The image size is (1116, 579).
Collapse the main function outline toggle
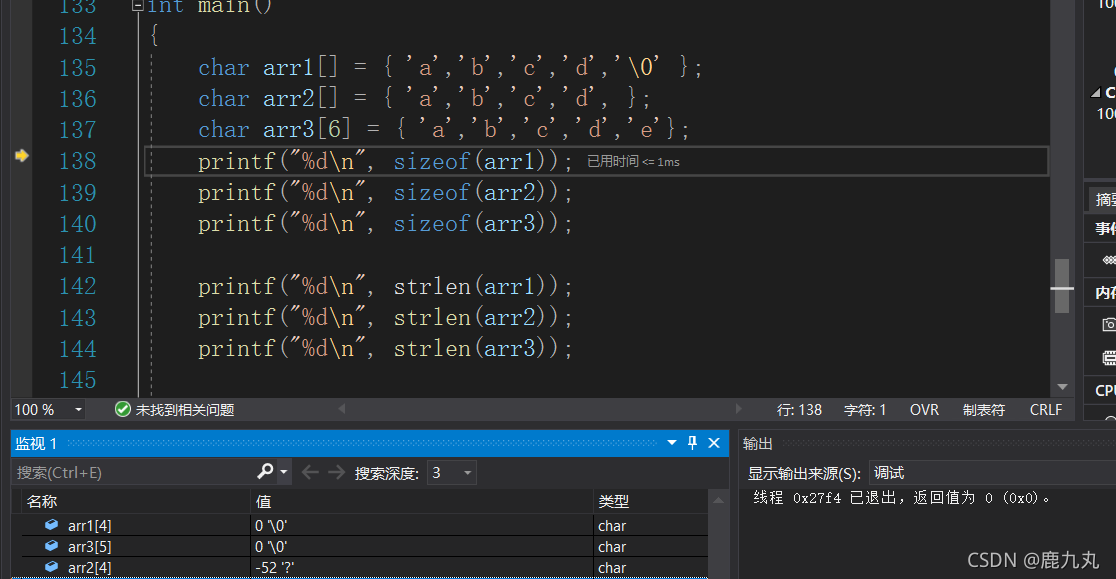(137, 6)
